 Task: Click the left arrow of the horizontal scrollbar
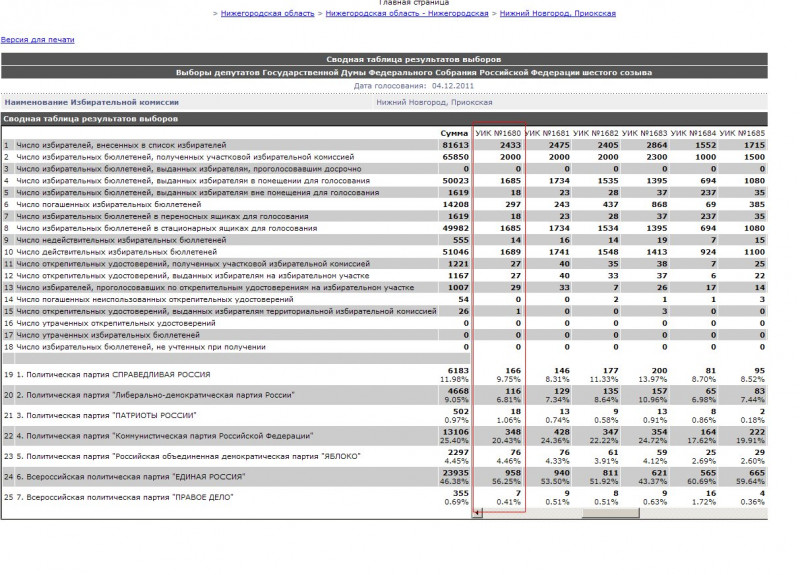[x=477, y=513]
